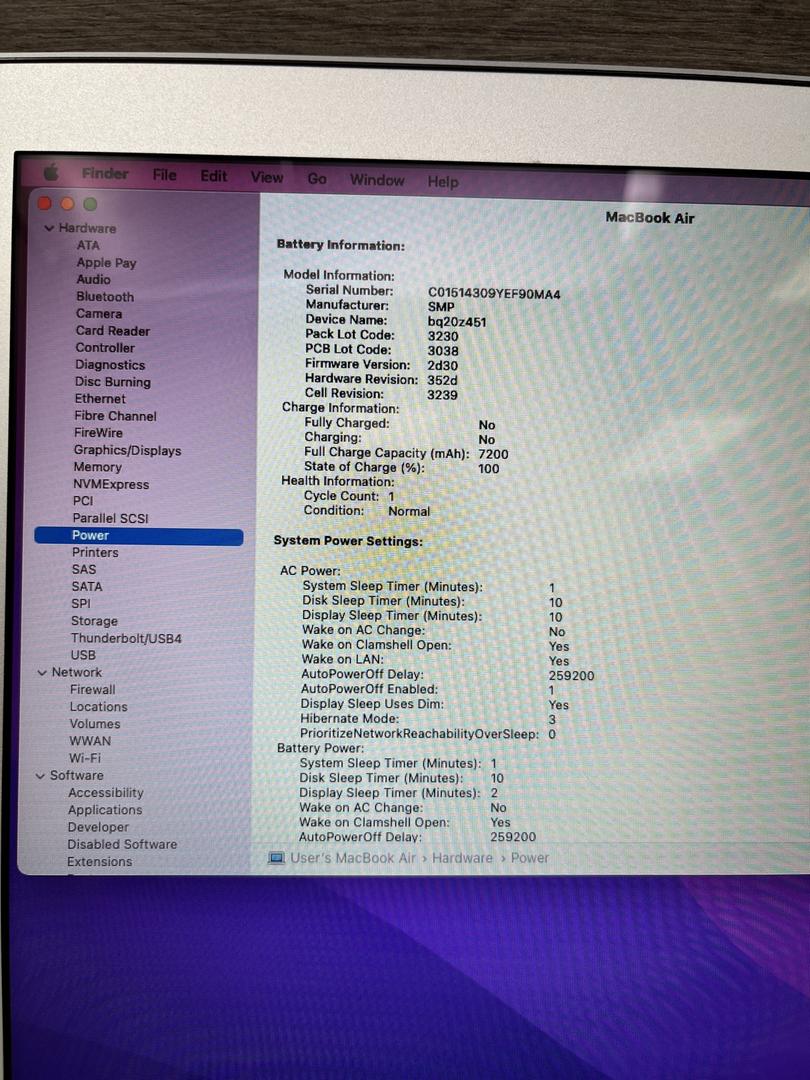Viewport: 810px width, 1080px height.
Task: Select Storage in the sidebar
Action: [x=94, y=621]
